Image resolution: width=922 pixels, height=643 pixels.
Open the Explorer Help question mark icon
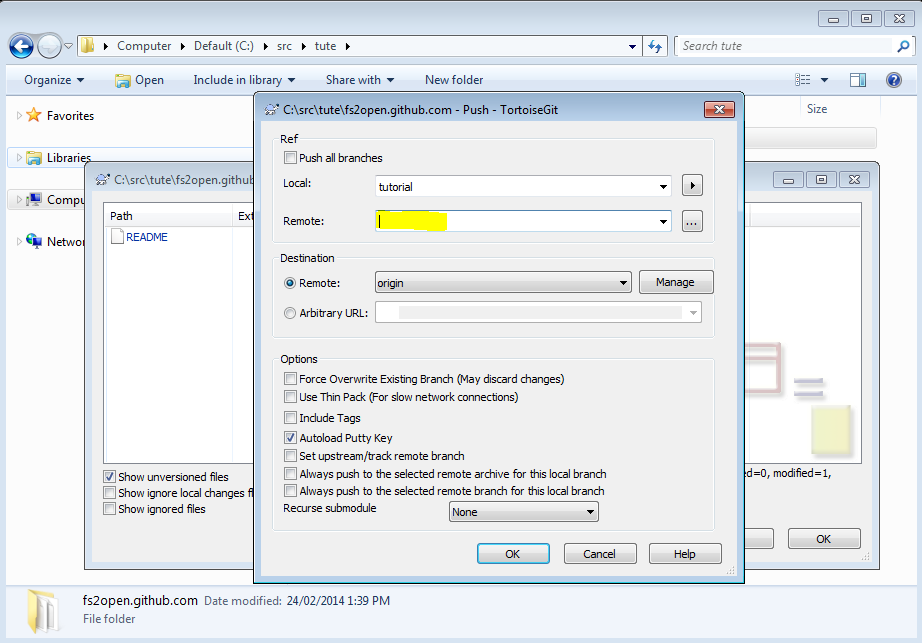(893, 80)
